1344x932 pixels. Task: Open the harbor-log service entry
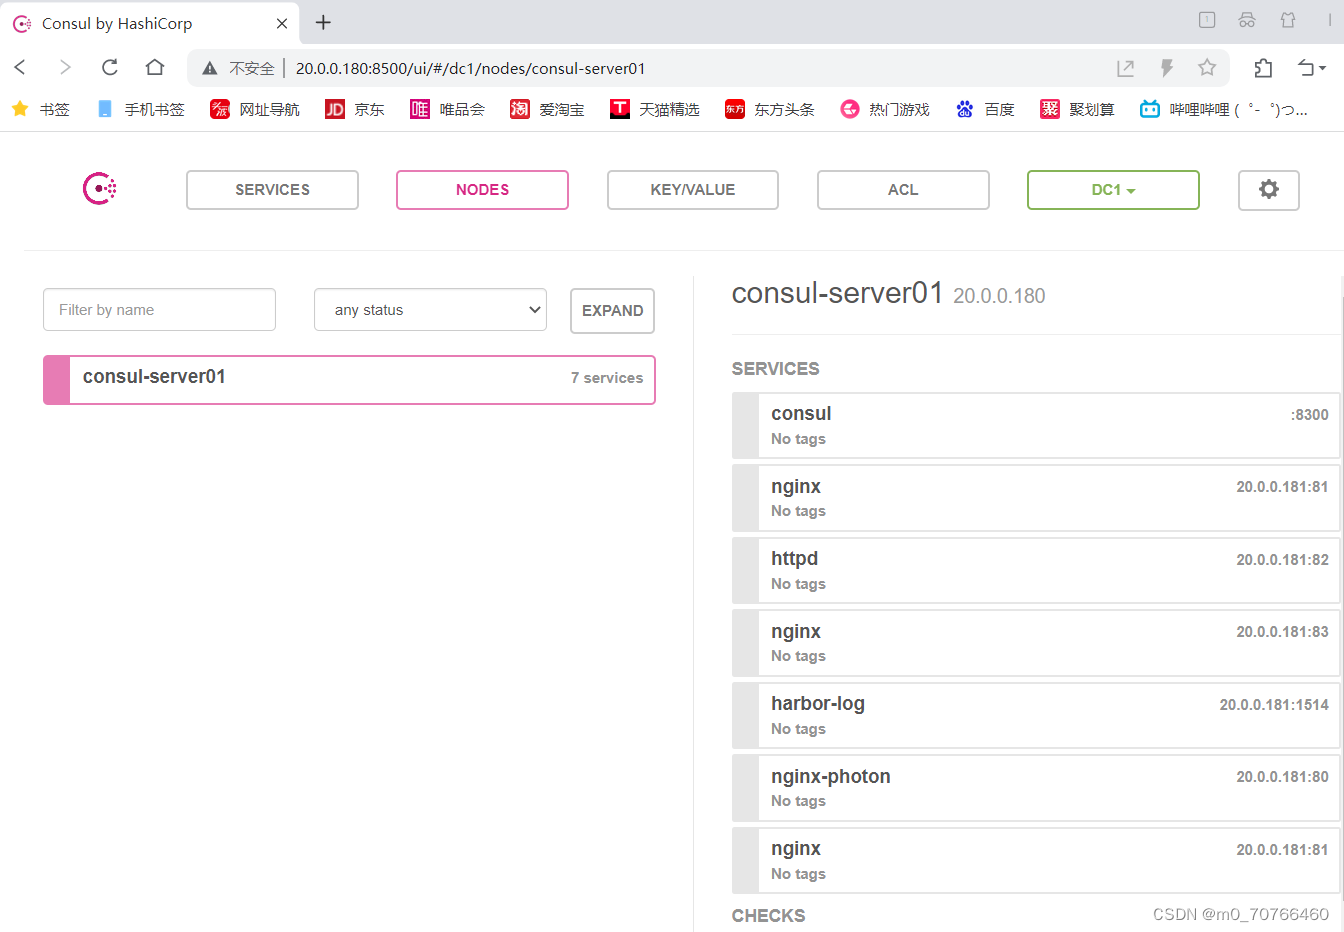tap(1035, 716)
